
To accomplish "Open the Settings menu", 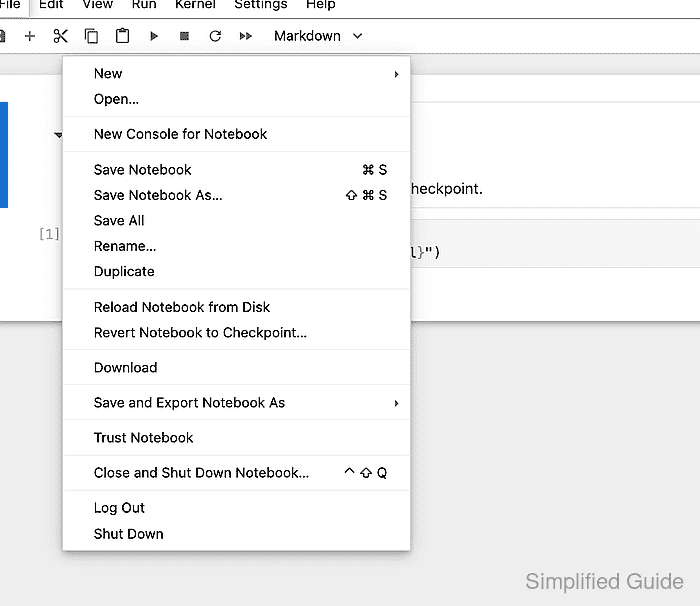I will pyautogui.click(x=261, y=5).
